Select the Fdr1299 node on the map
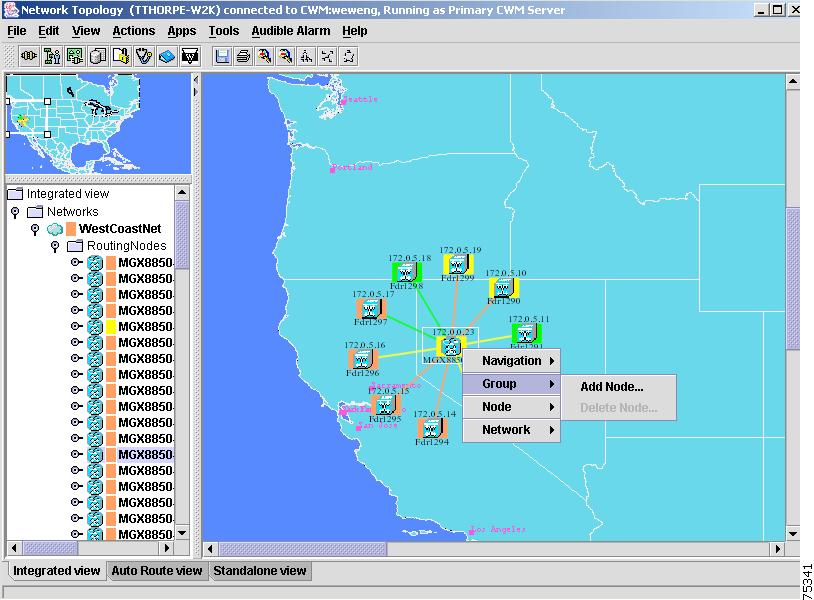 point(458,265)
